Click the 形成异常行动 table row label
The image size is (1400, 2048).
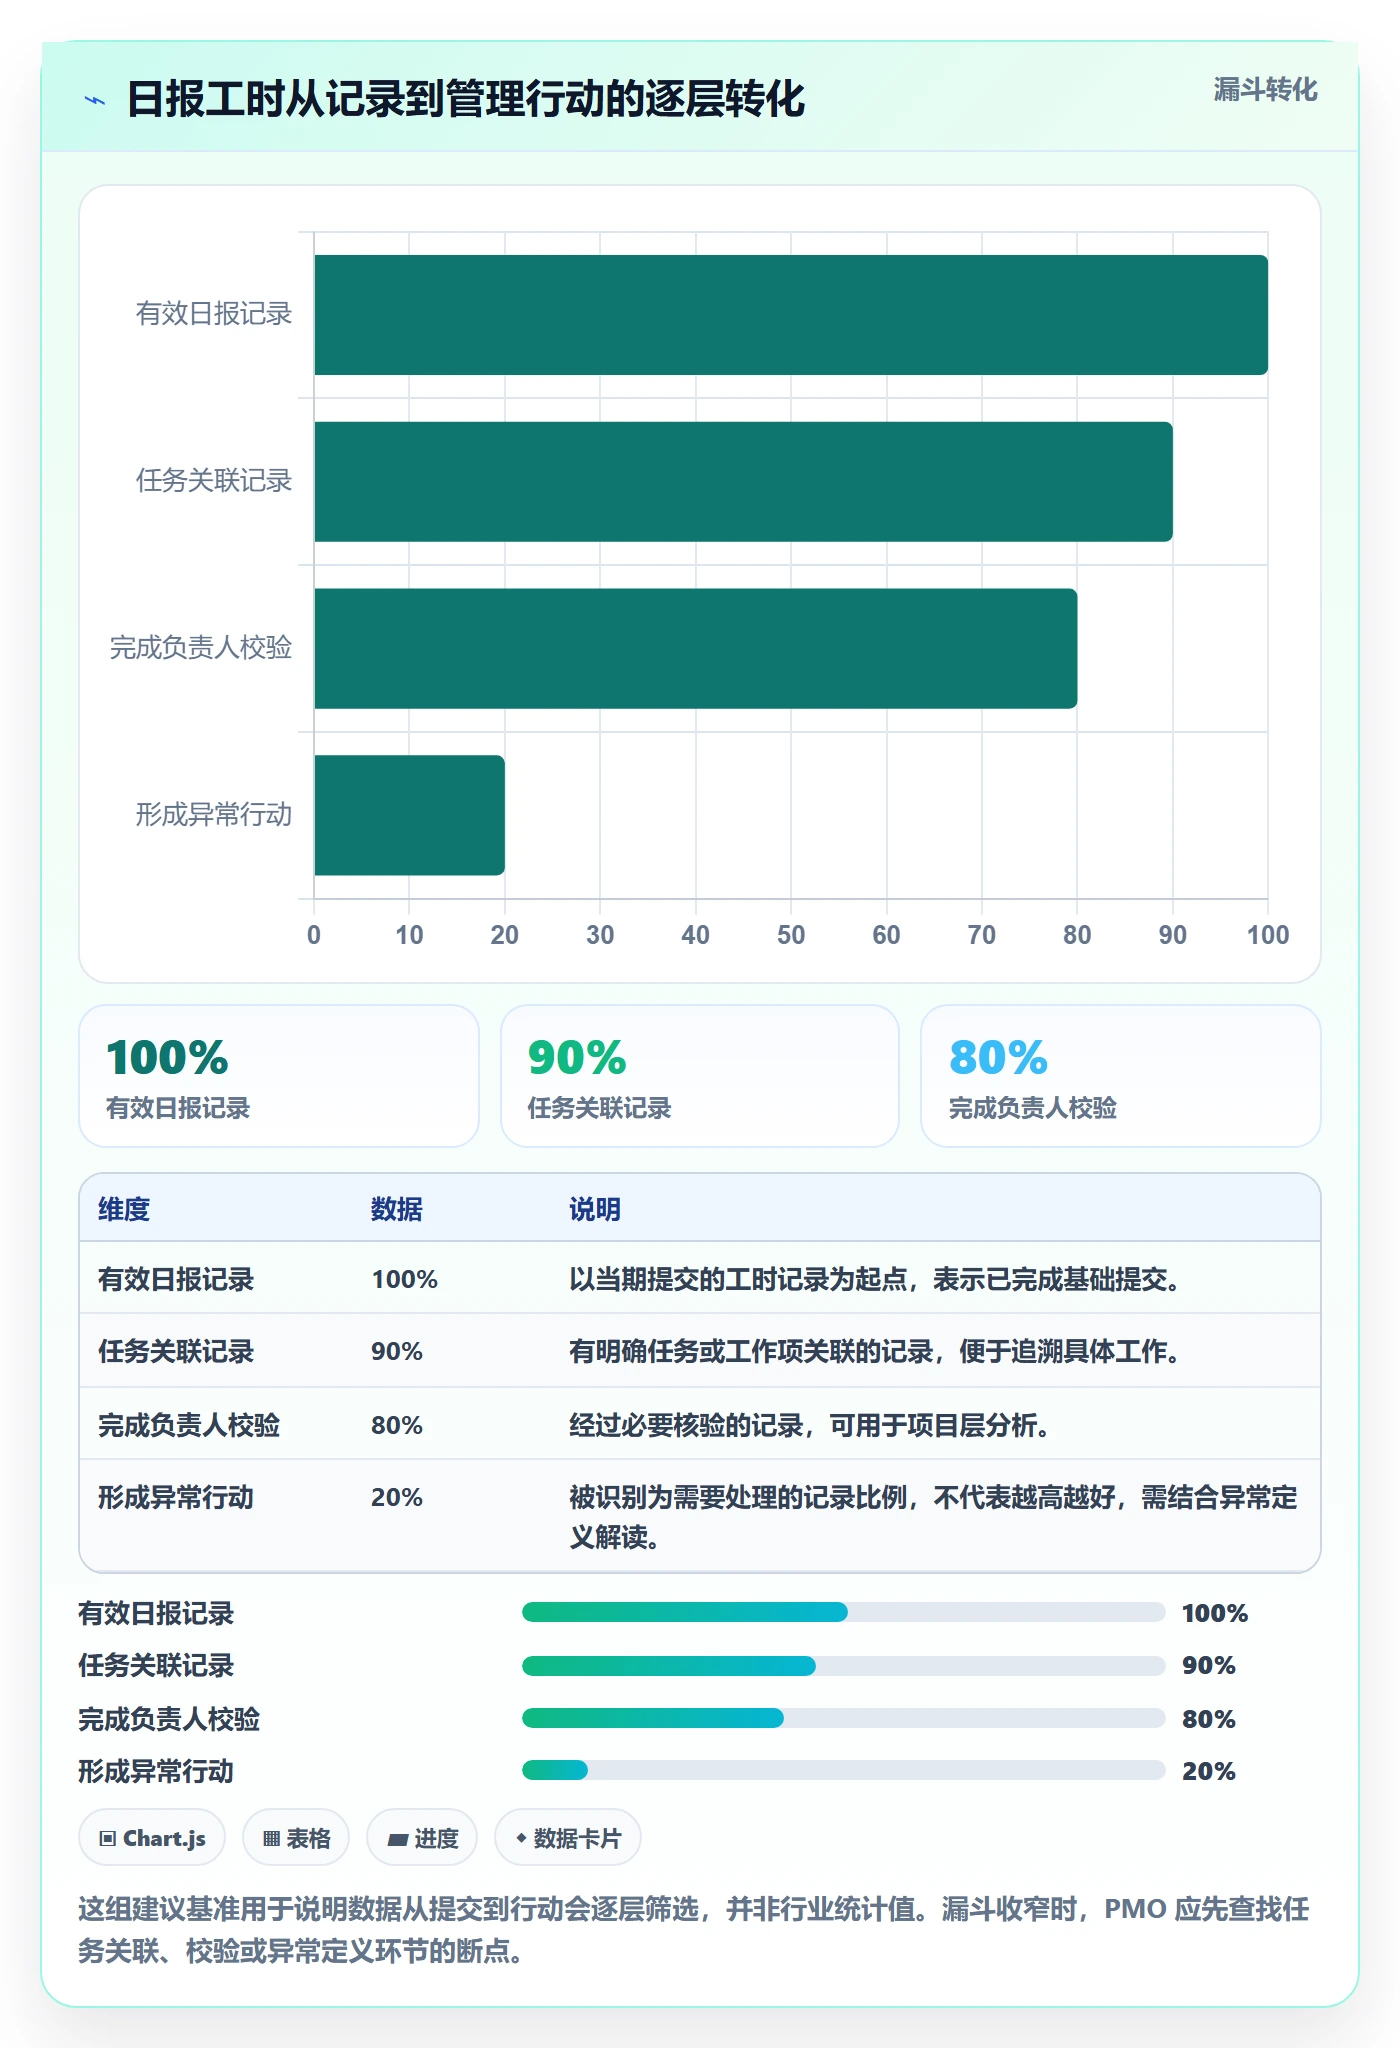click(x=176, y=1497)
